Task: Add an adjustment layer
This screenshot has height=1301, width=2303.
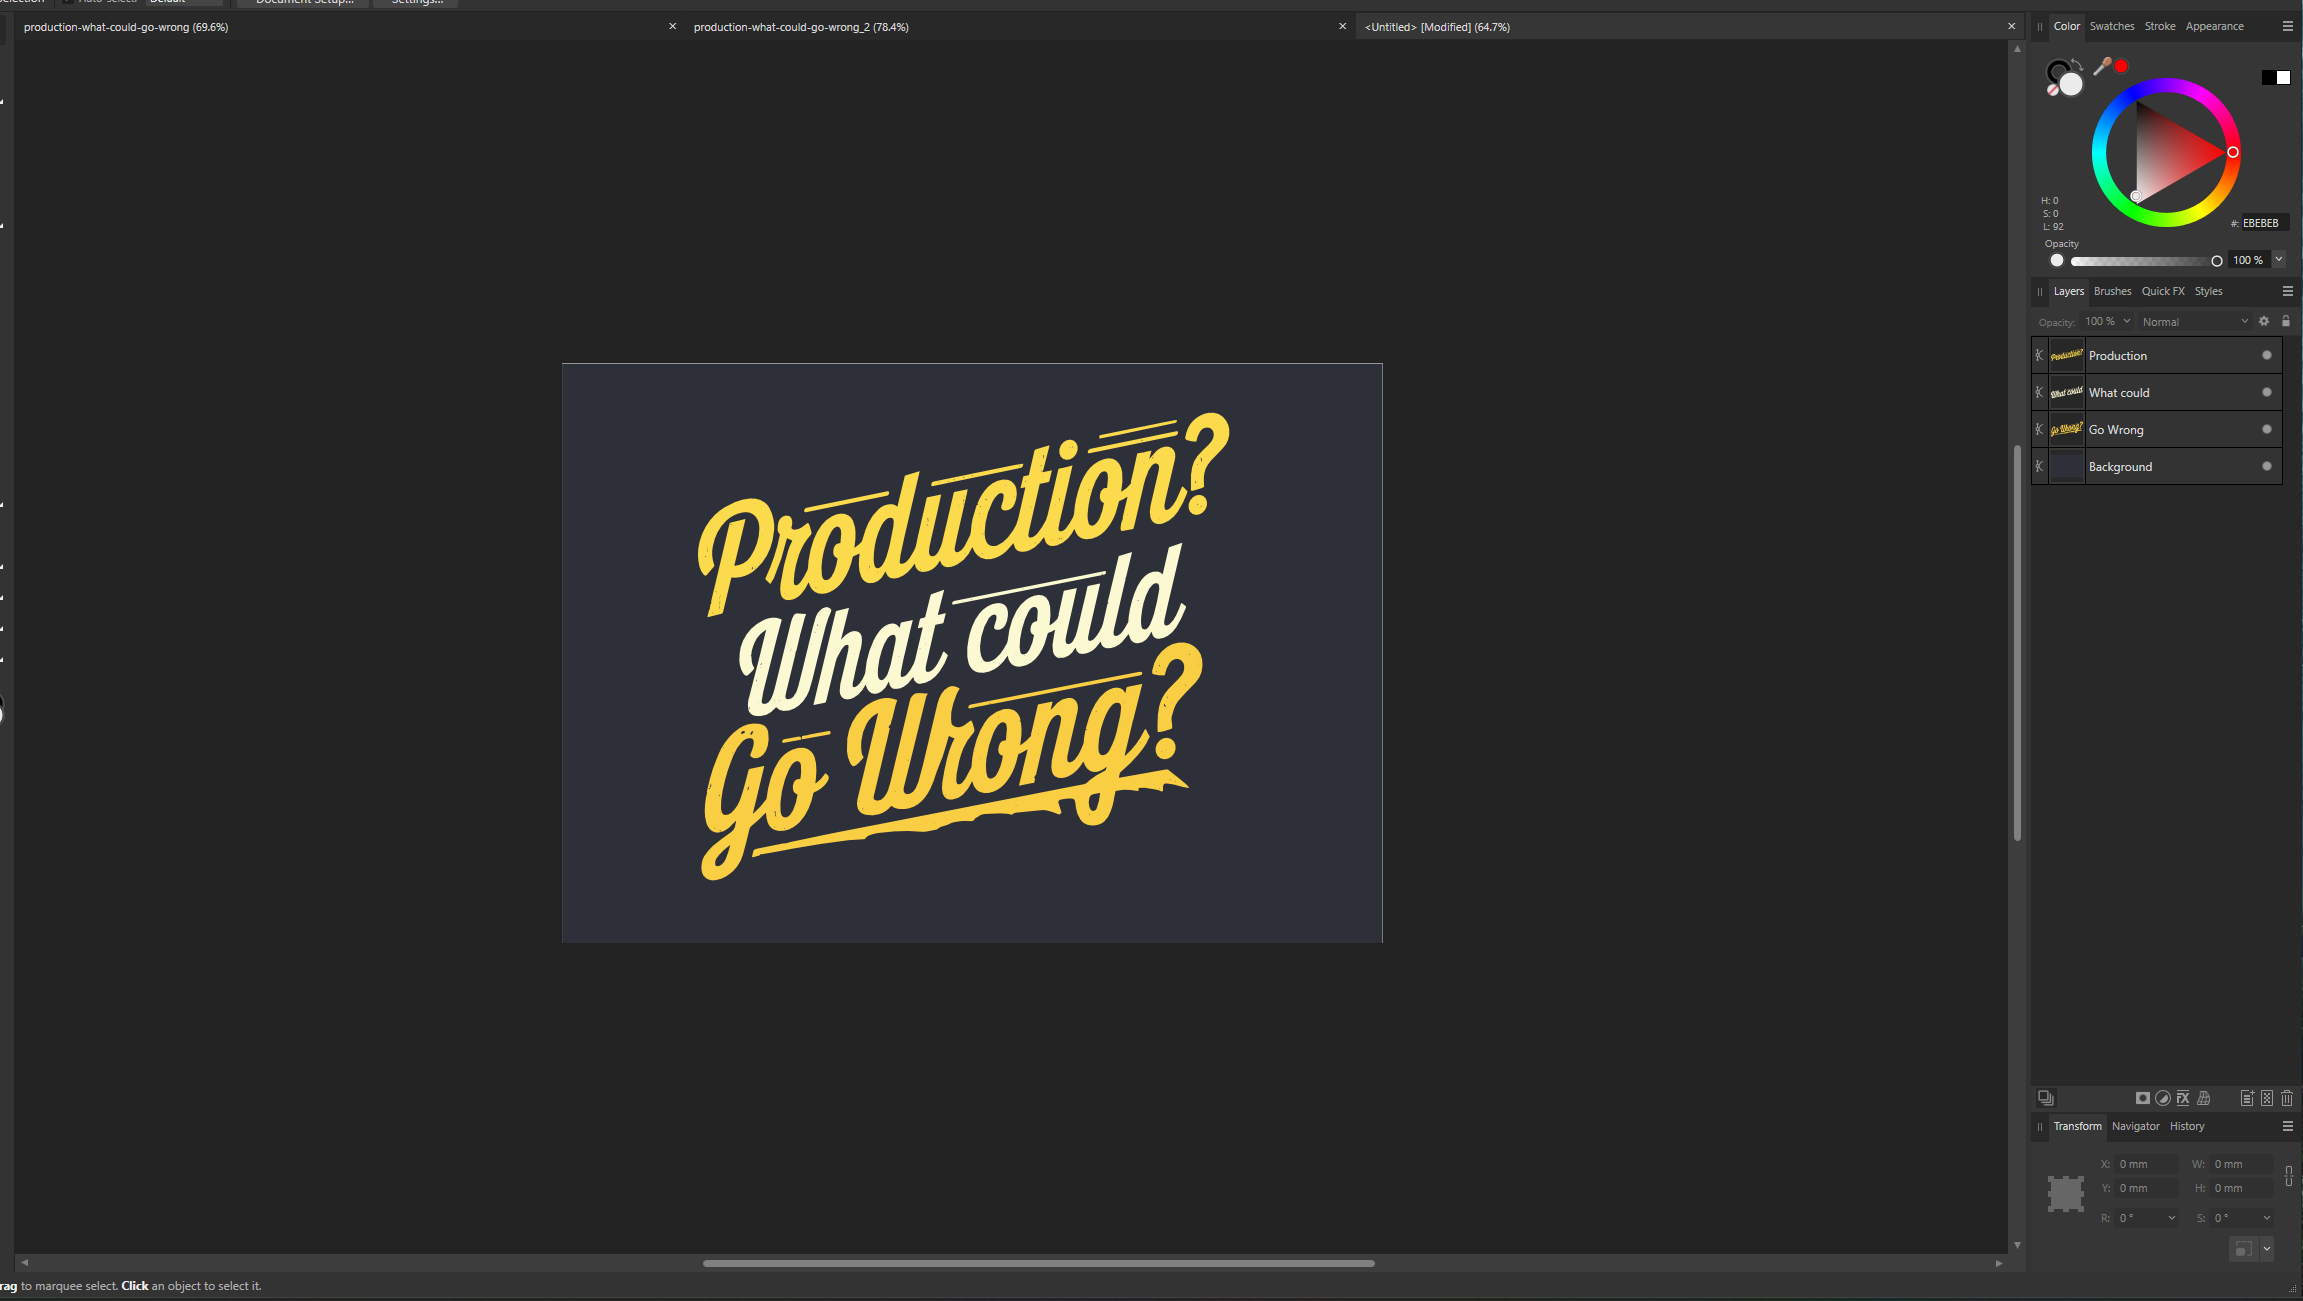Action: click(2163, 1098)
